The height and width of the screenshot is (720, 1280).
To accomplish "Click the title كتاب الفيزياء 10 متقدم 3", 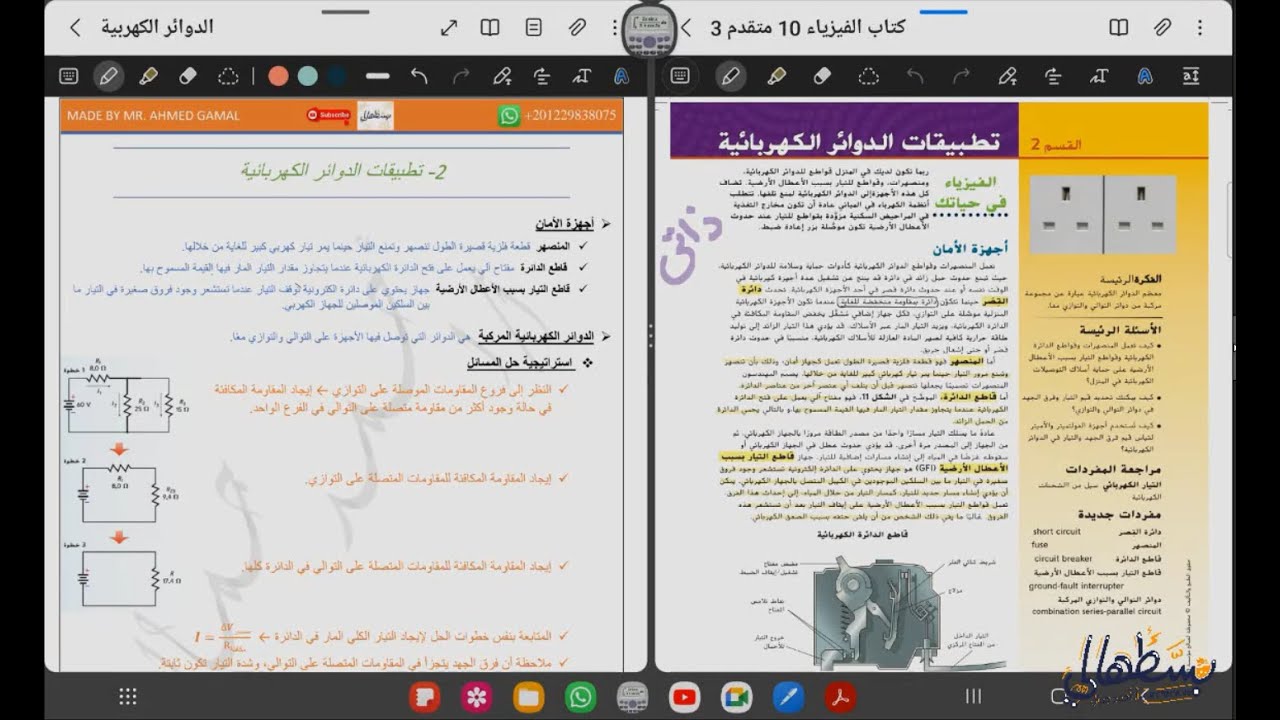I will (x=808, y=27).
